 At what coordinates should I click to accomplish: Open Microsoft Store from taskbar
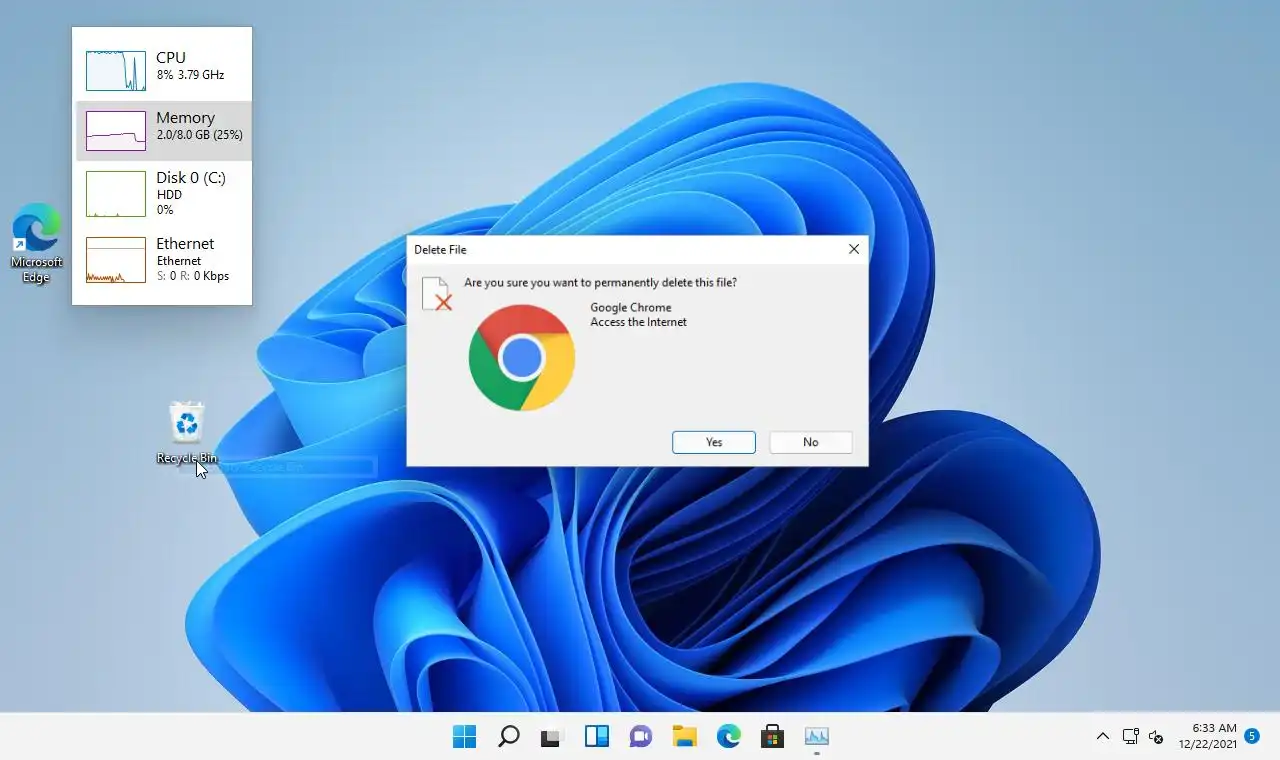[772, 737]
